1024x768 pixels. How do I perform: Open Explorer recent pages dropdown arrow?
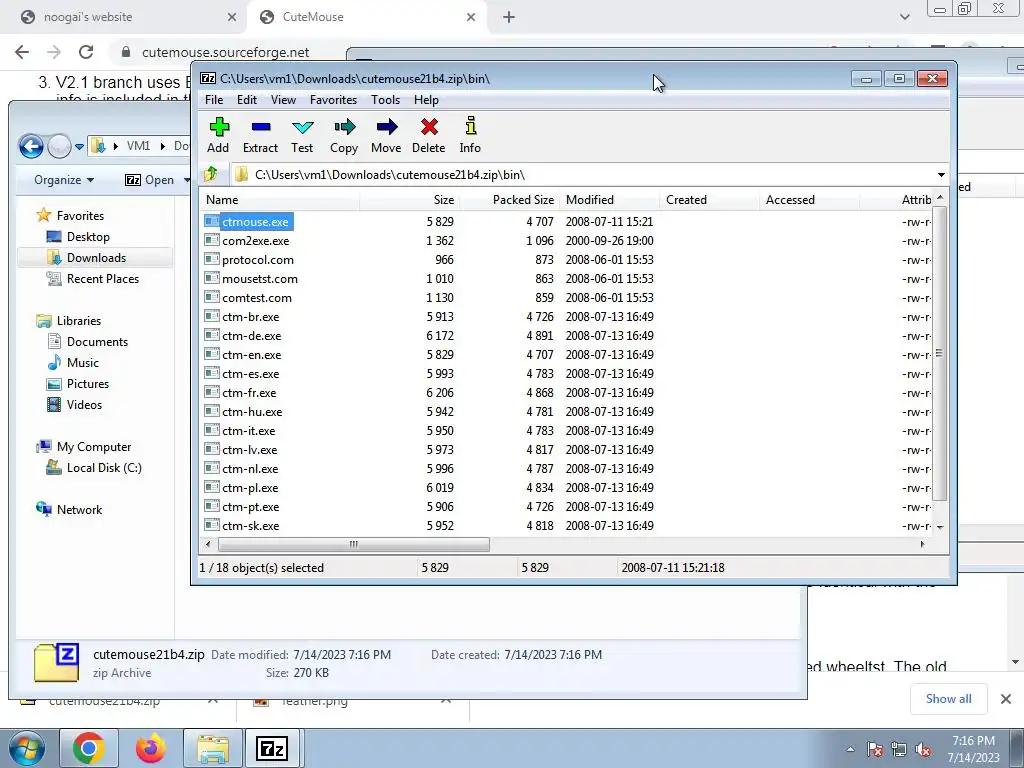(79, 147)
